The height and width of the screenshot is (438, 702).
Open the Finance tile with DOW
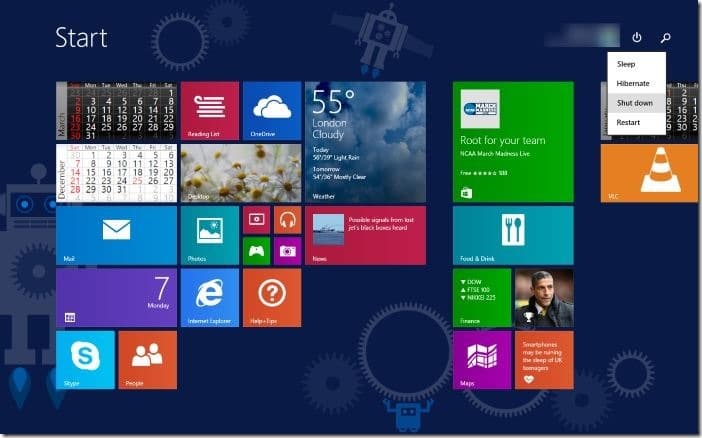[x=482, y=297]
